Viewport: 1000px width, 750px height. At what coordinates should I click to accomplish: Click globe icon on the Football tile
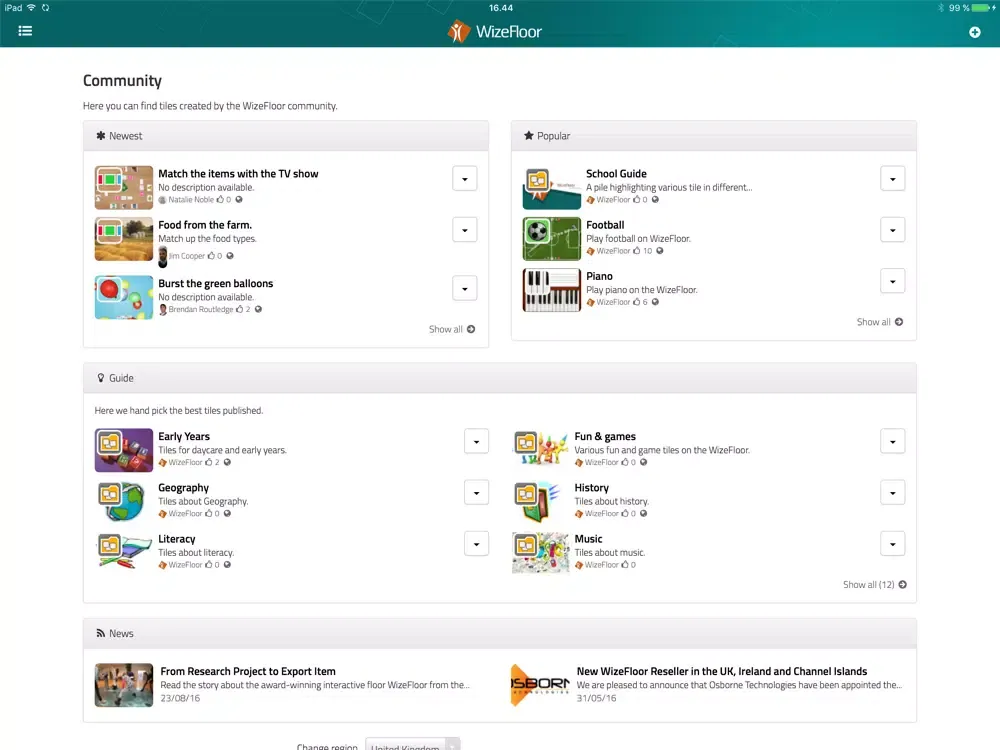click(x=659, y=251)
